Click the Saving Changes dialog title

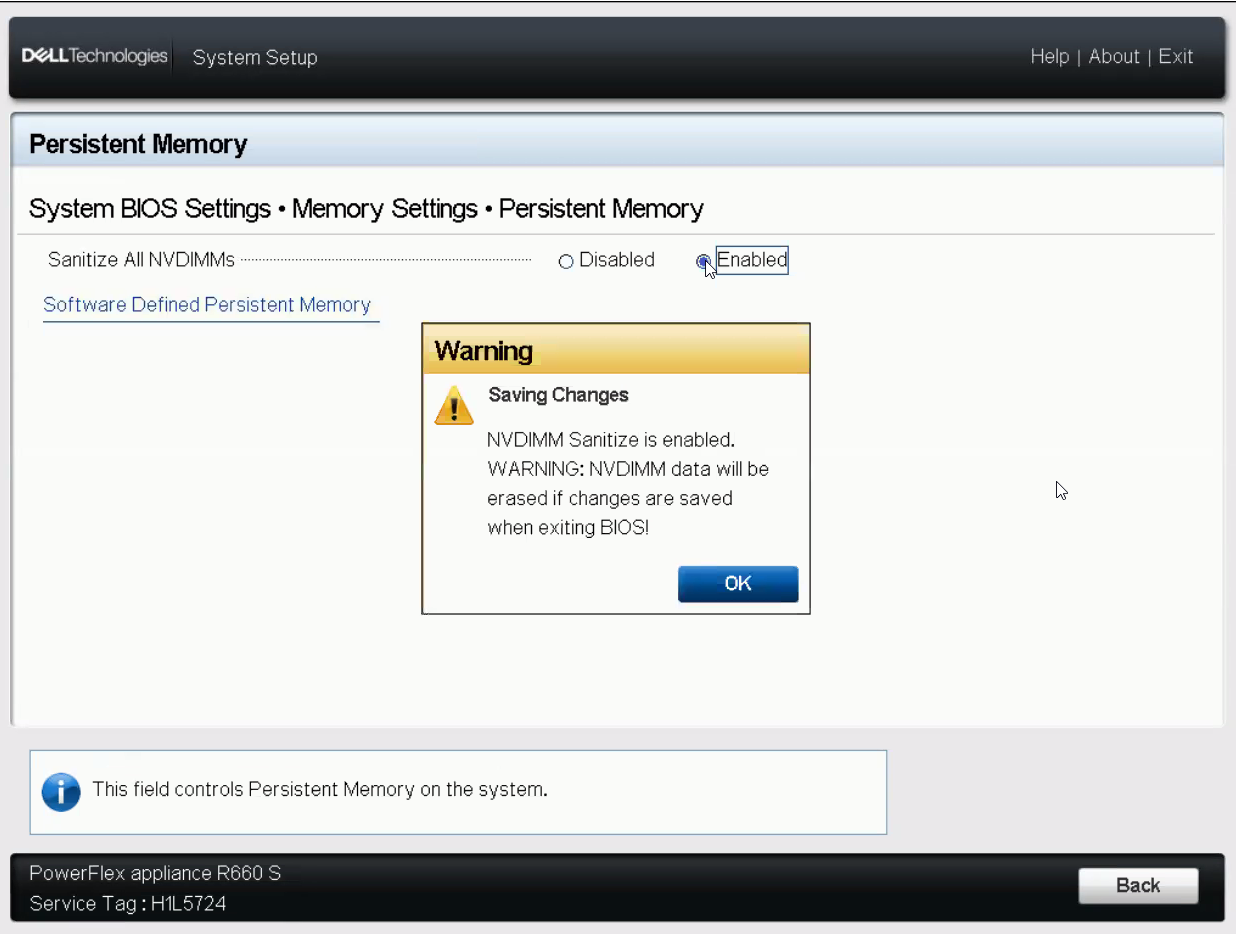(x=558, y=395)
